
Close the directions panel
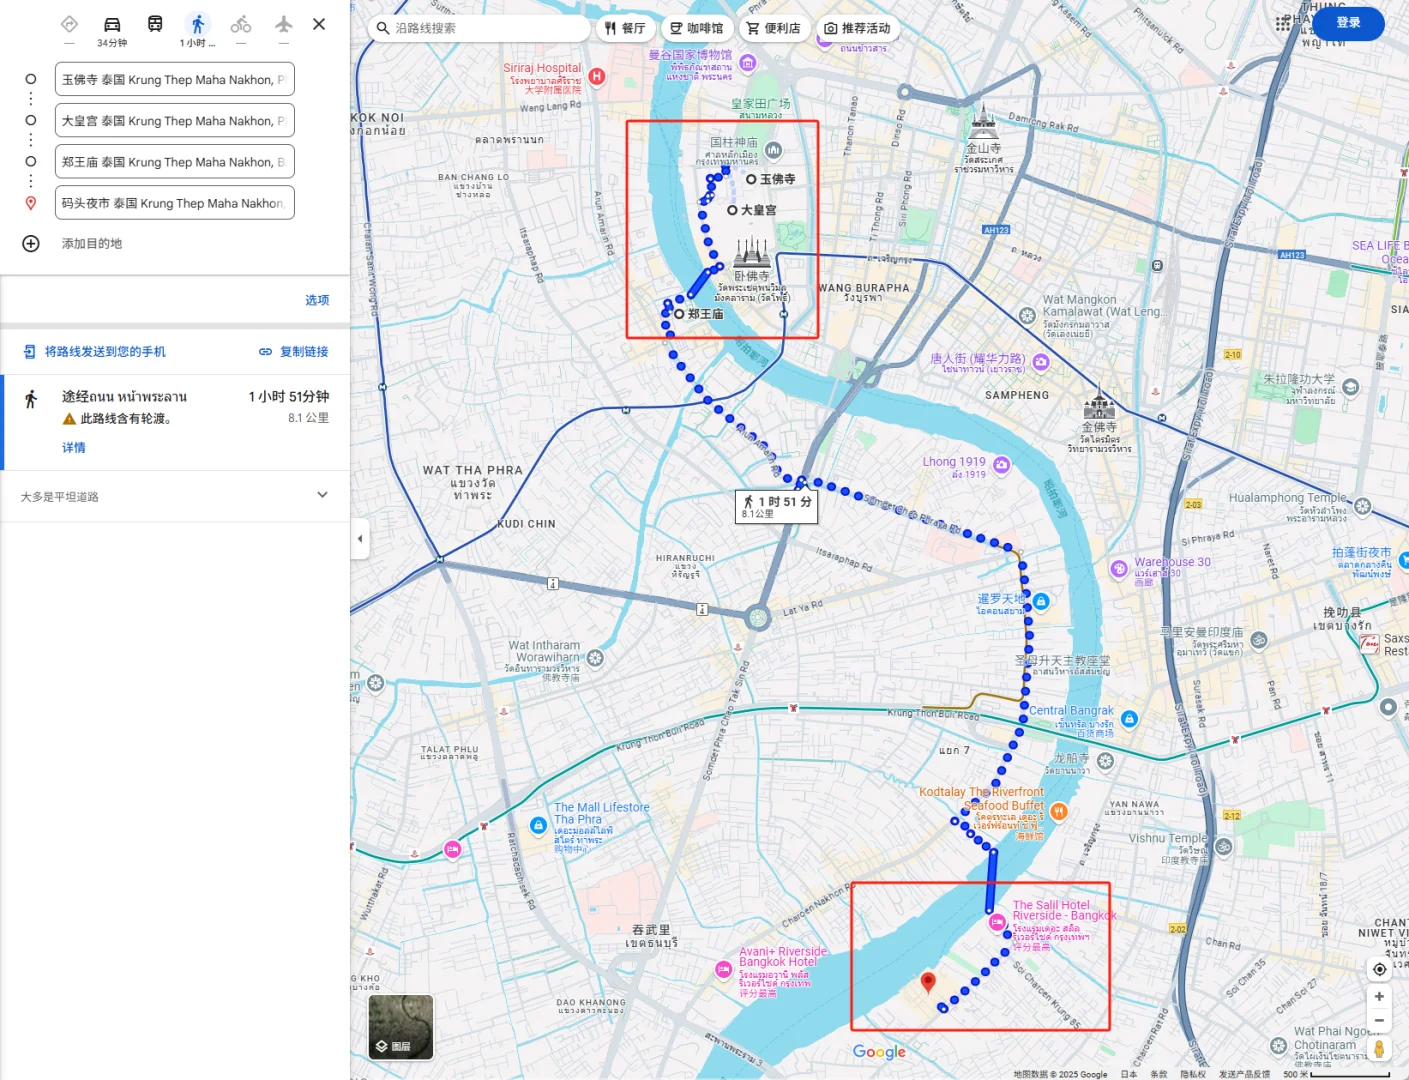[x=319, y=24]
